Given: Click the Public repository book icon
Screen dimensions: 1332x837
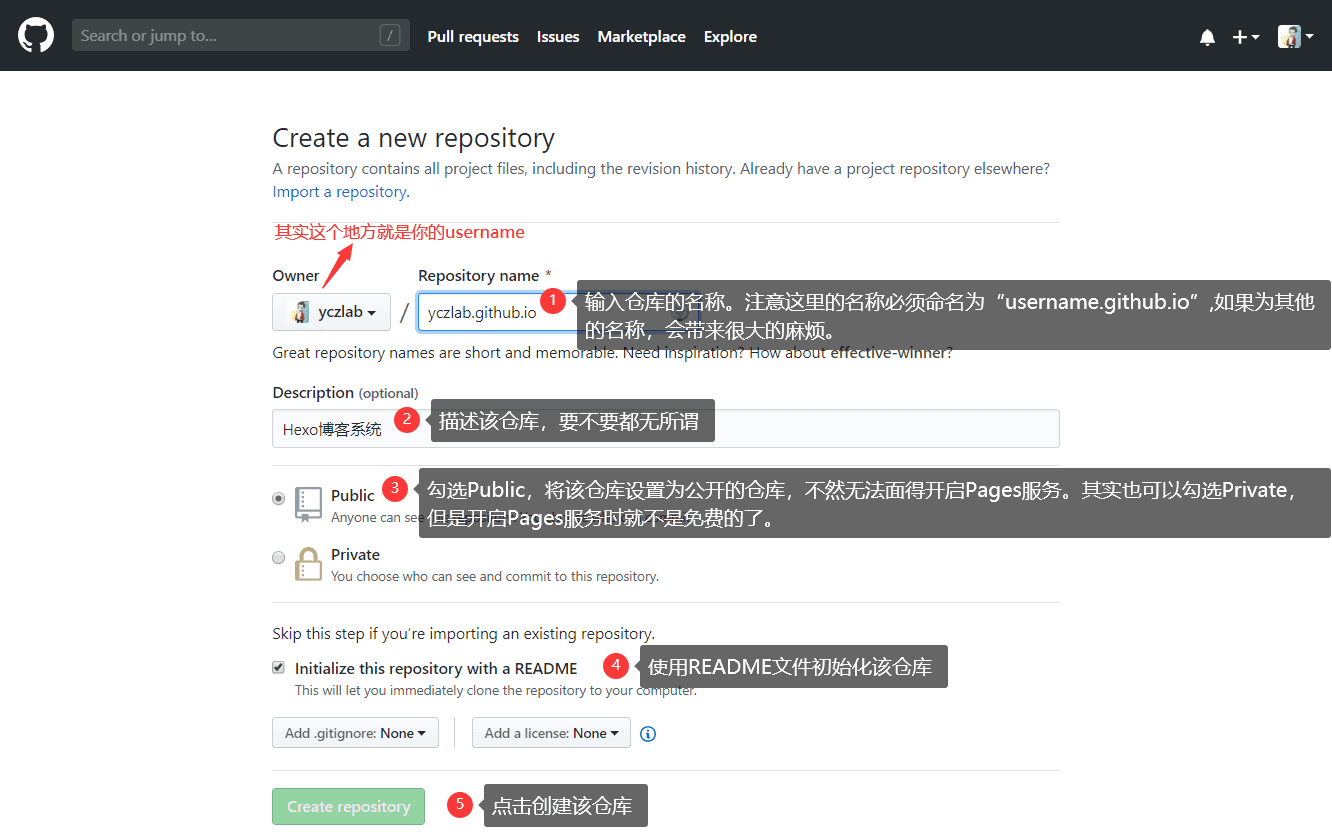Looking at the screenshot, I should point(308,505).
